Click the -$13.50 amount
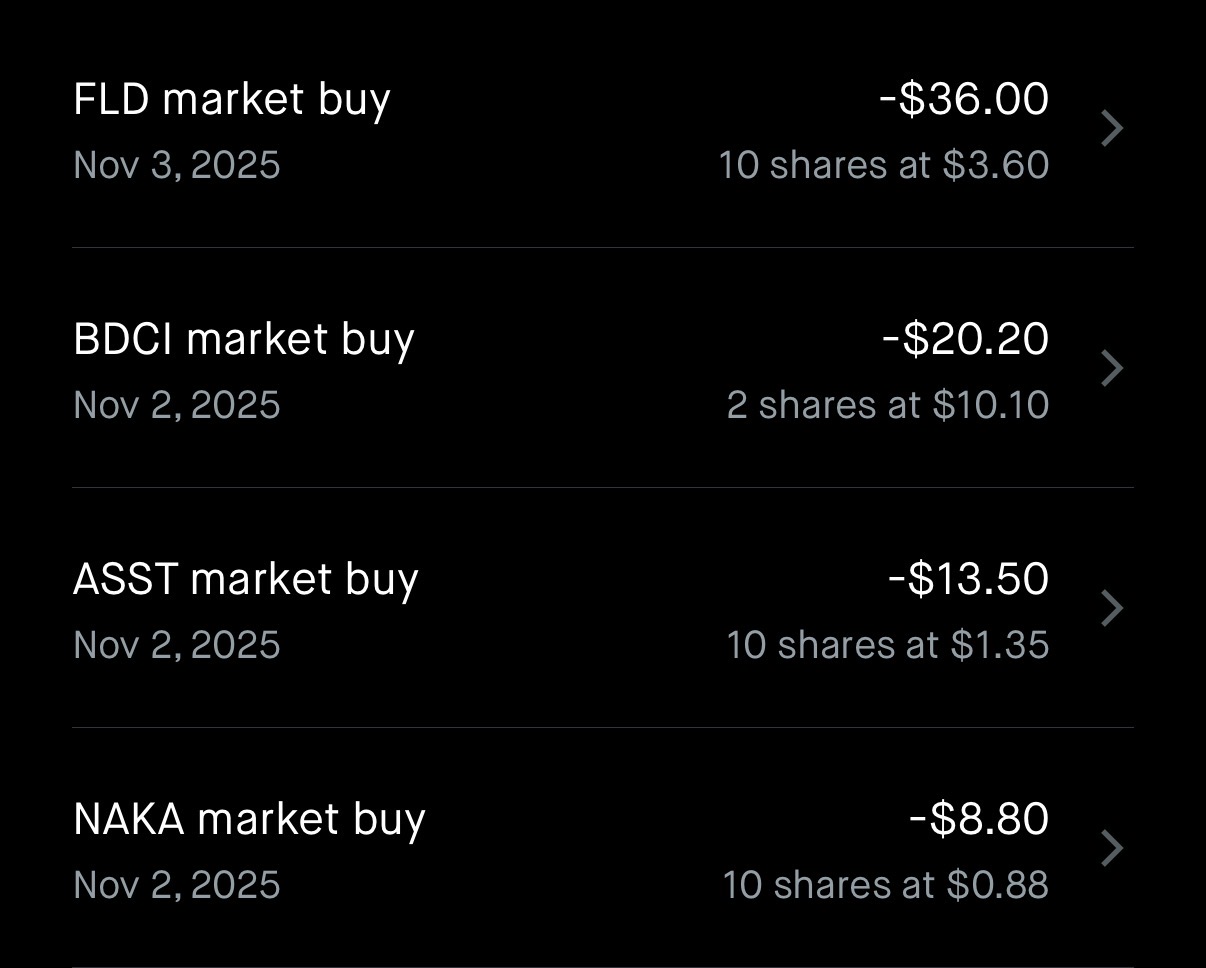The width and height of the screenshot is (1206, 968). 969,579
